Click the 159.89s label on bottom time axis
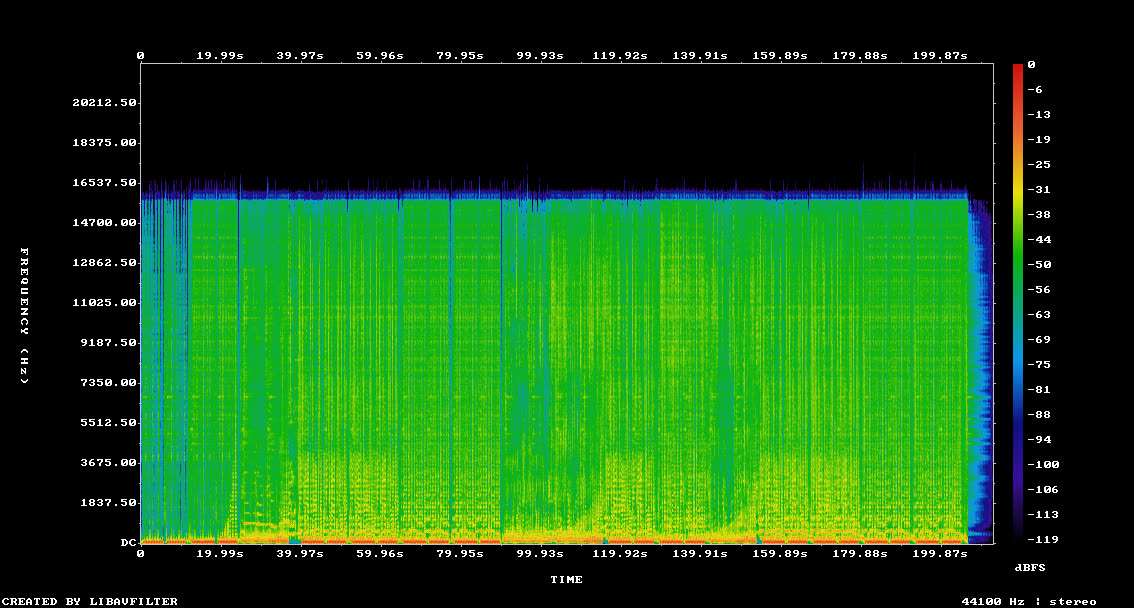This screenshot has width=1134, height=608. 781,553
